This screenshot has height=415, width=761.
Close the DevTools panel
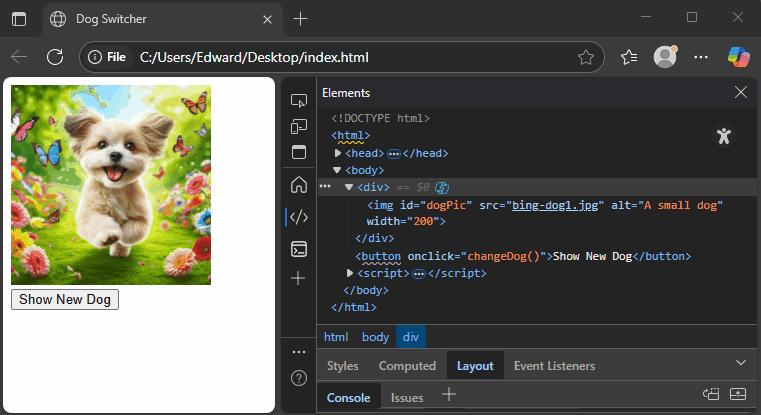pyautogui.click(x=741, y=92)
